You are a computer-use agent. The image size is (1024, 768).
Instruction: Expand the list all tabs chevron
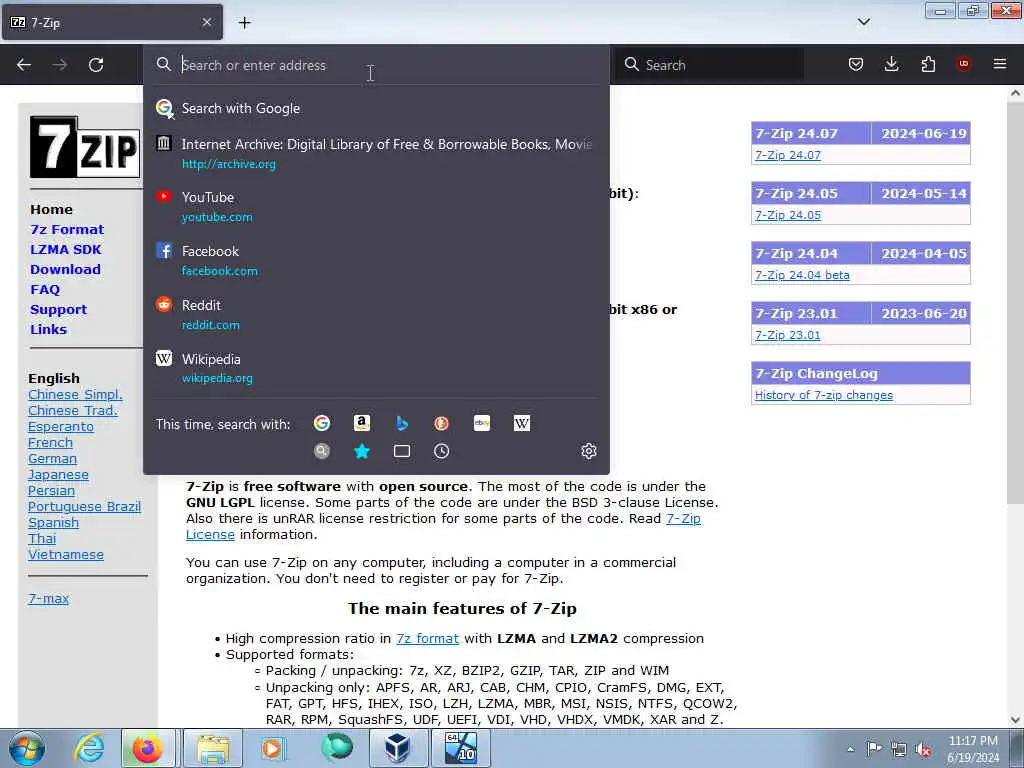863,22
